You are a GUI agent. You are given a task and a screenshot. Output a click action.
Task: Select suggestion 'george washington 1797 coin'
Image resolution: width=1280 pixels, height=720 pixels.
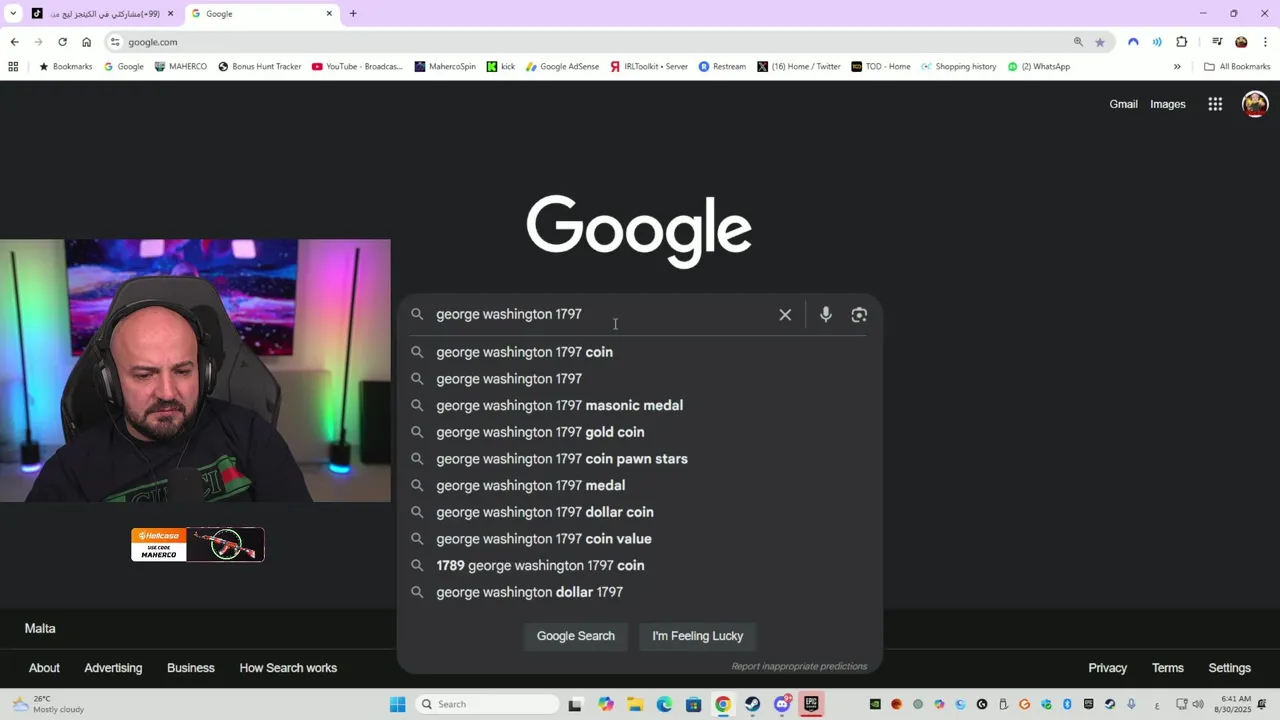click(640, 352)
